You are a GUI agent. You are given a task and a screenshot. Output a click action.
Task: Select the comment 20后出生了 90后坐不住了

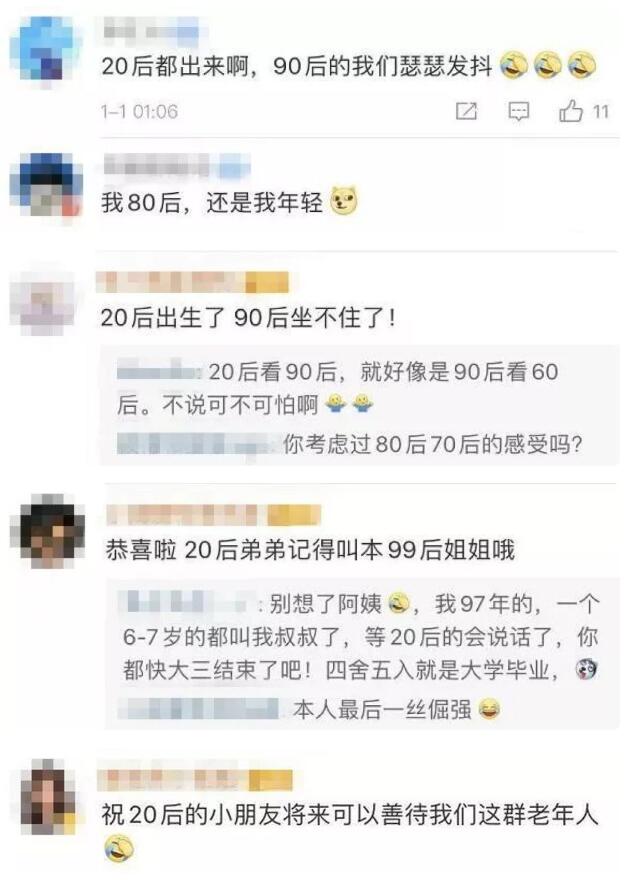pyautogui.click(x=248, y=319)
